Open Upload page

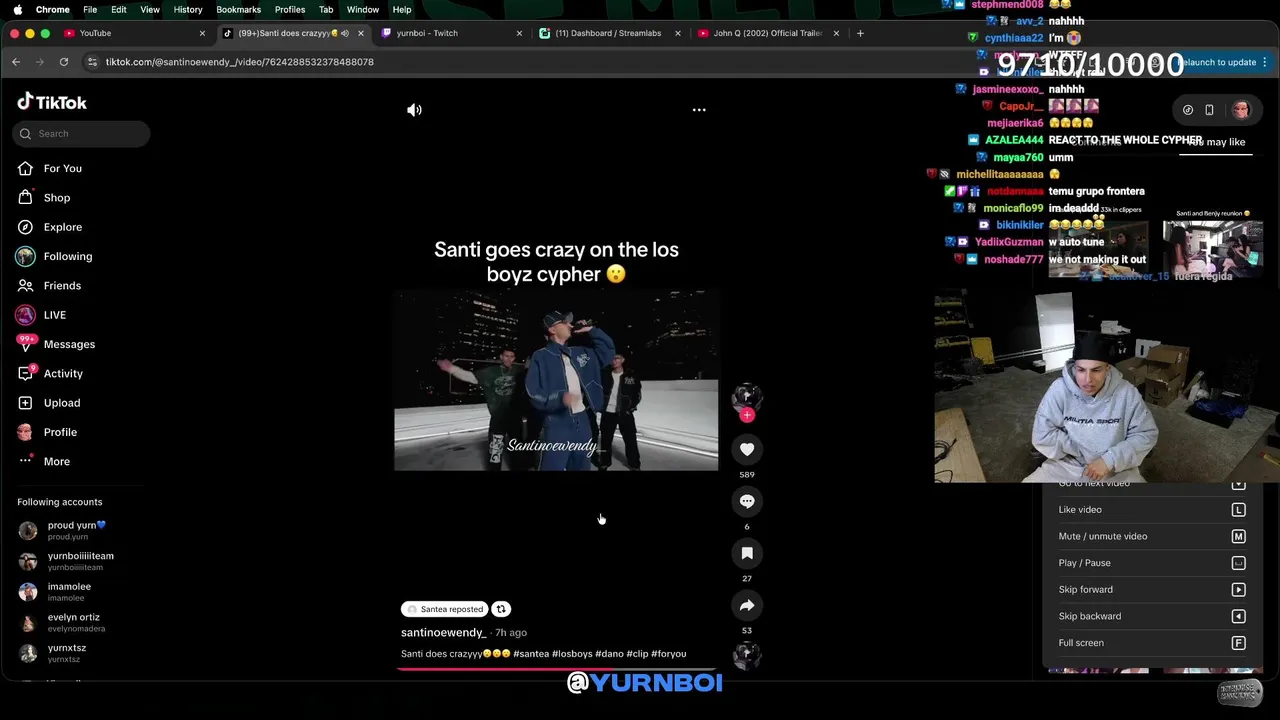pyautogui.click(x=49, y=403)
